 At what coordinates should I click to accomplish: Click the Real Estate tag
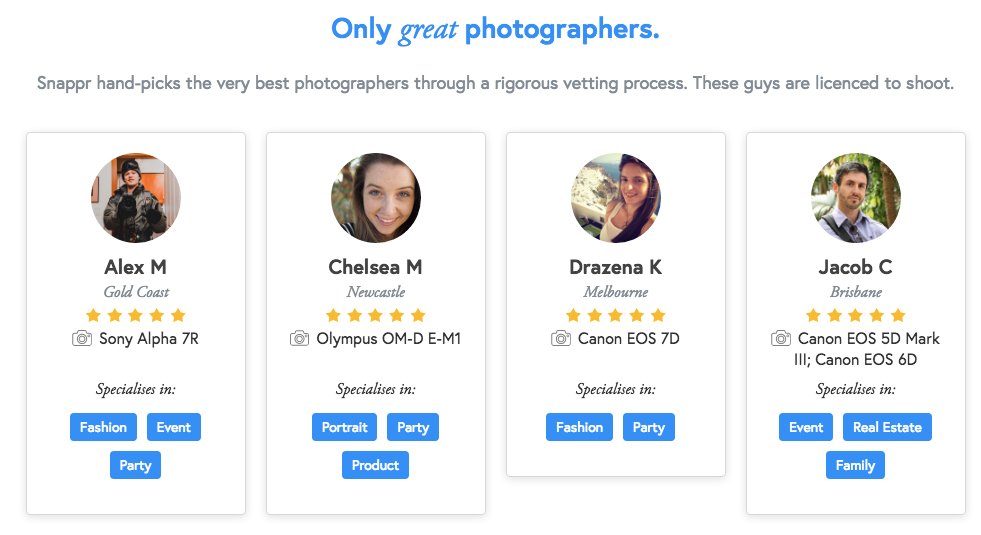[887, 427]
